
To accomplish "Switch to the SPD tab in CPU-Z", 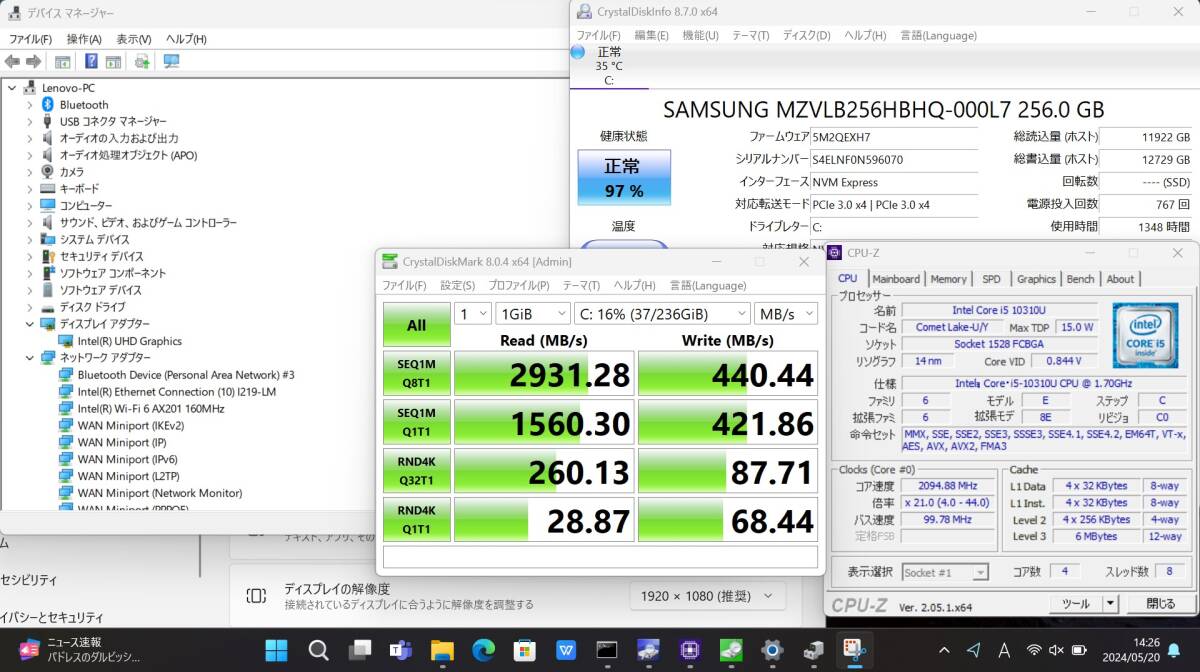I will (x=991, y=279).
